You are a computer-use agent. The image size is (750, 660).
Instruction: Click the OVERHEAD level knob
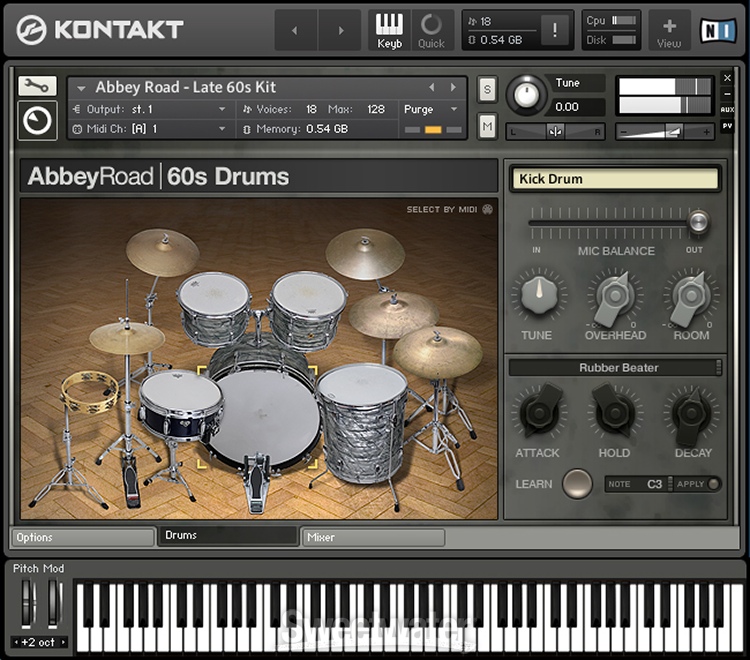click(615, 297)
